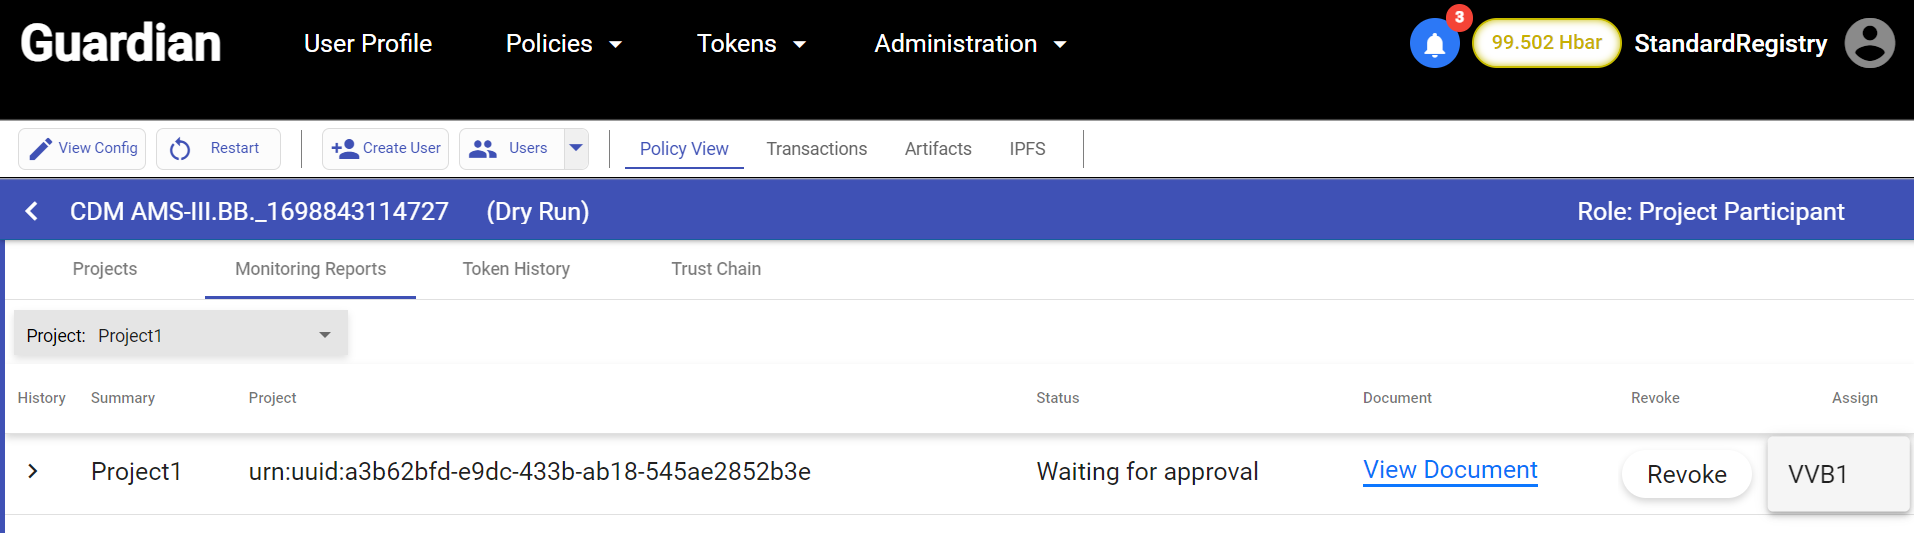
Task: Click the user avatar icon
Action: pyautogui.click(x=1869, y=43)
